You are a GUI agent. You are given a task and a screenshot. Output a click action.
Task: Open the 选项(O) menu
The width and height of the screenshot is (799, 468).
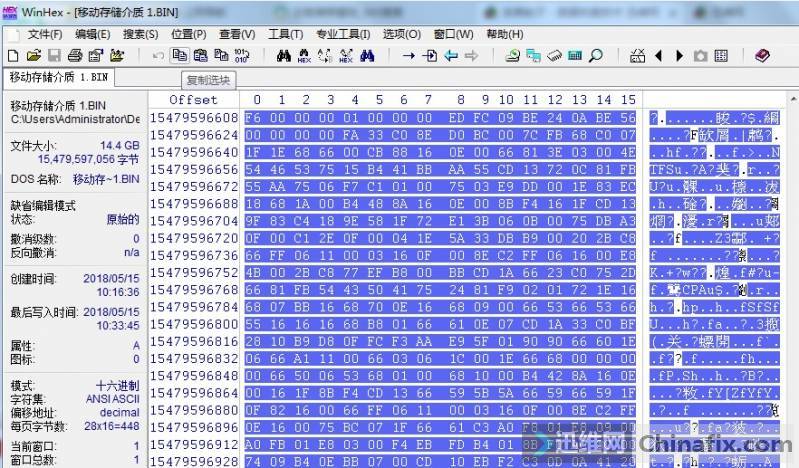click(x=402, y=34)
